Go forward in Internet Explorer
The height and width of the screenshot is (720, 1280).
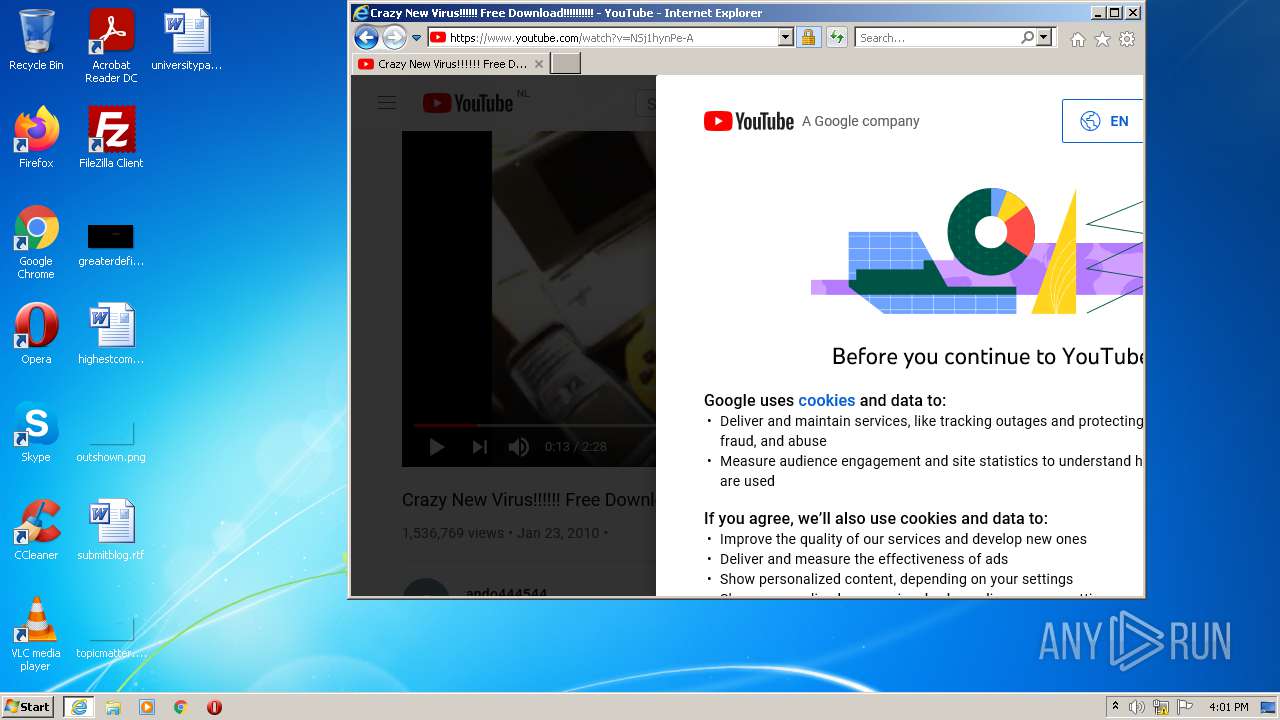(x=394, y=38)
